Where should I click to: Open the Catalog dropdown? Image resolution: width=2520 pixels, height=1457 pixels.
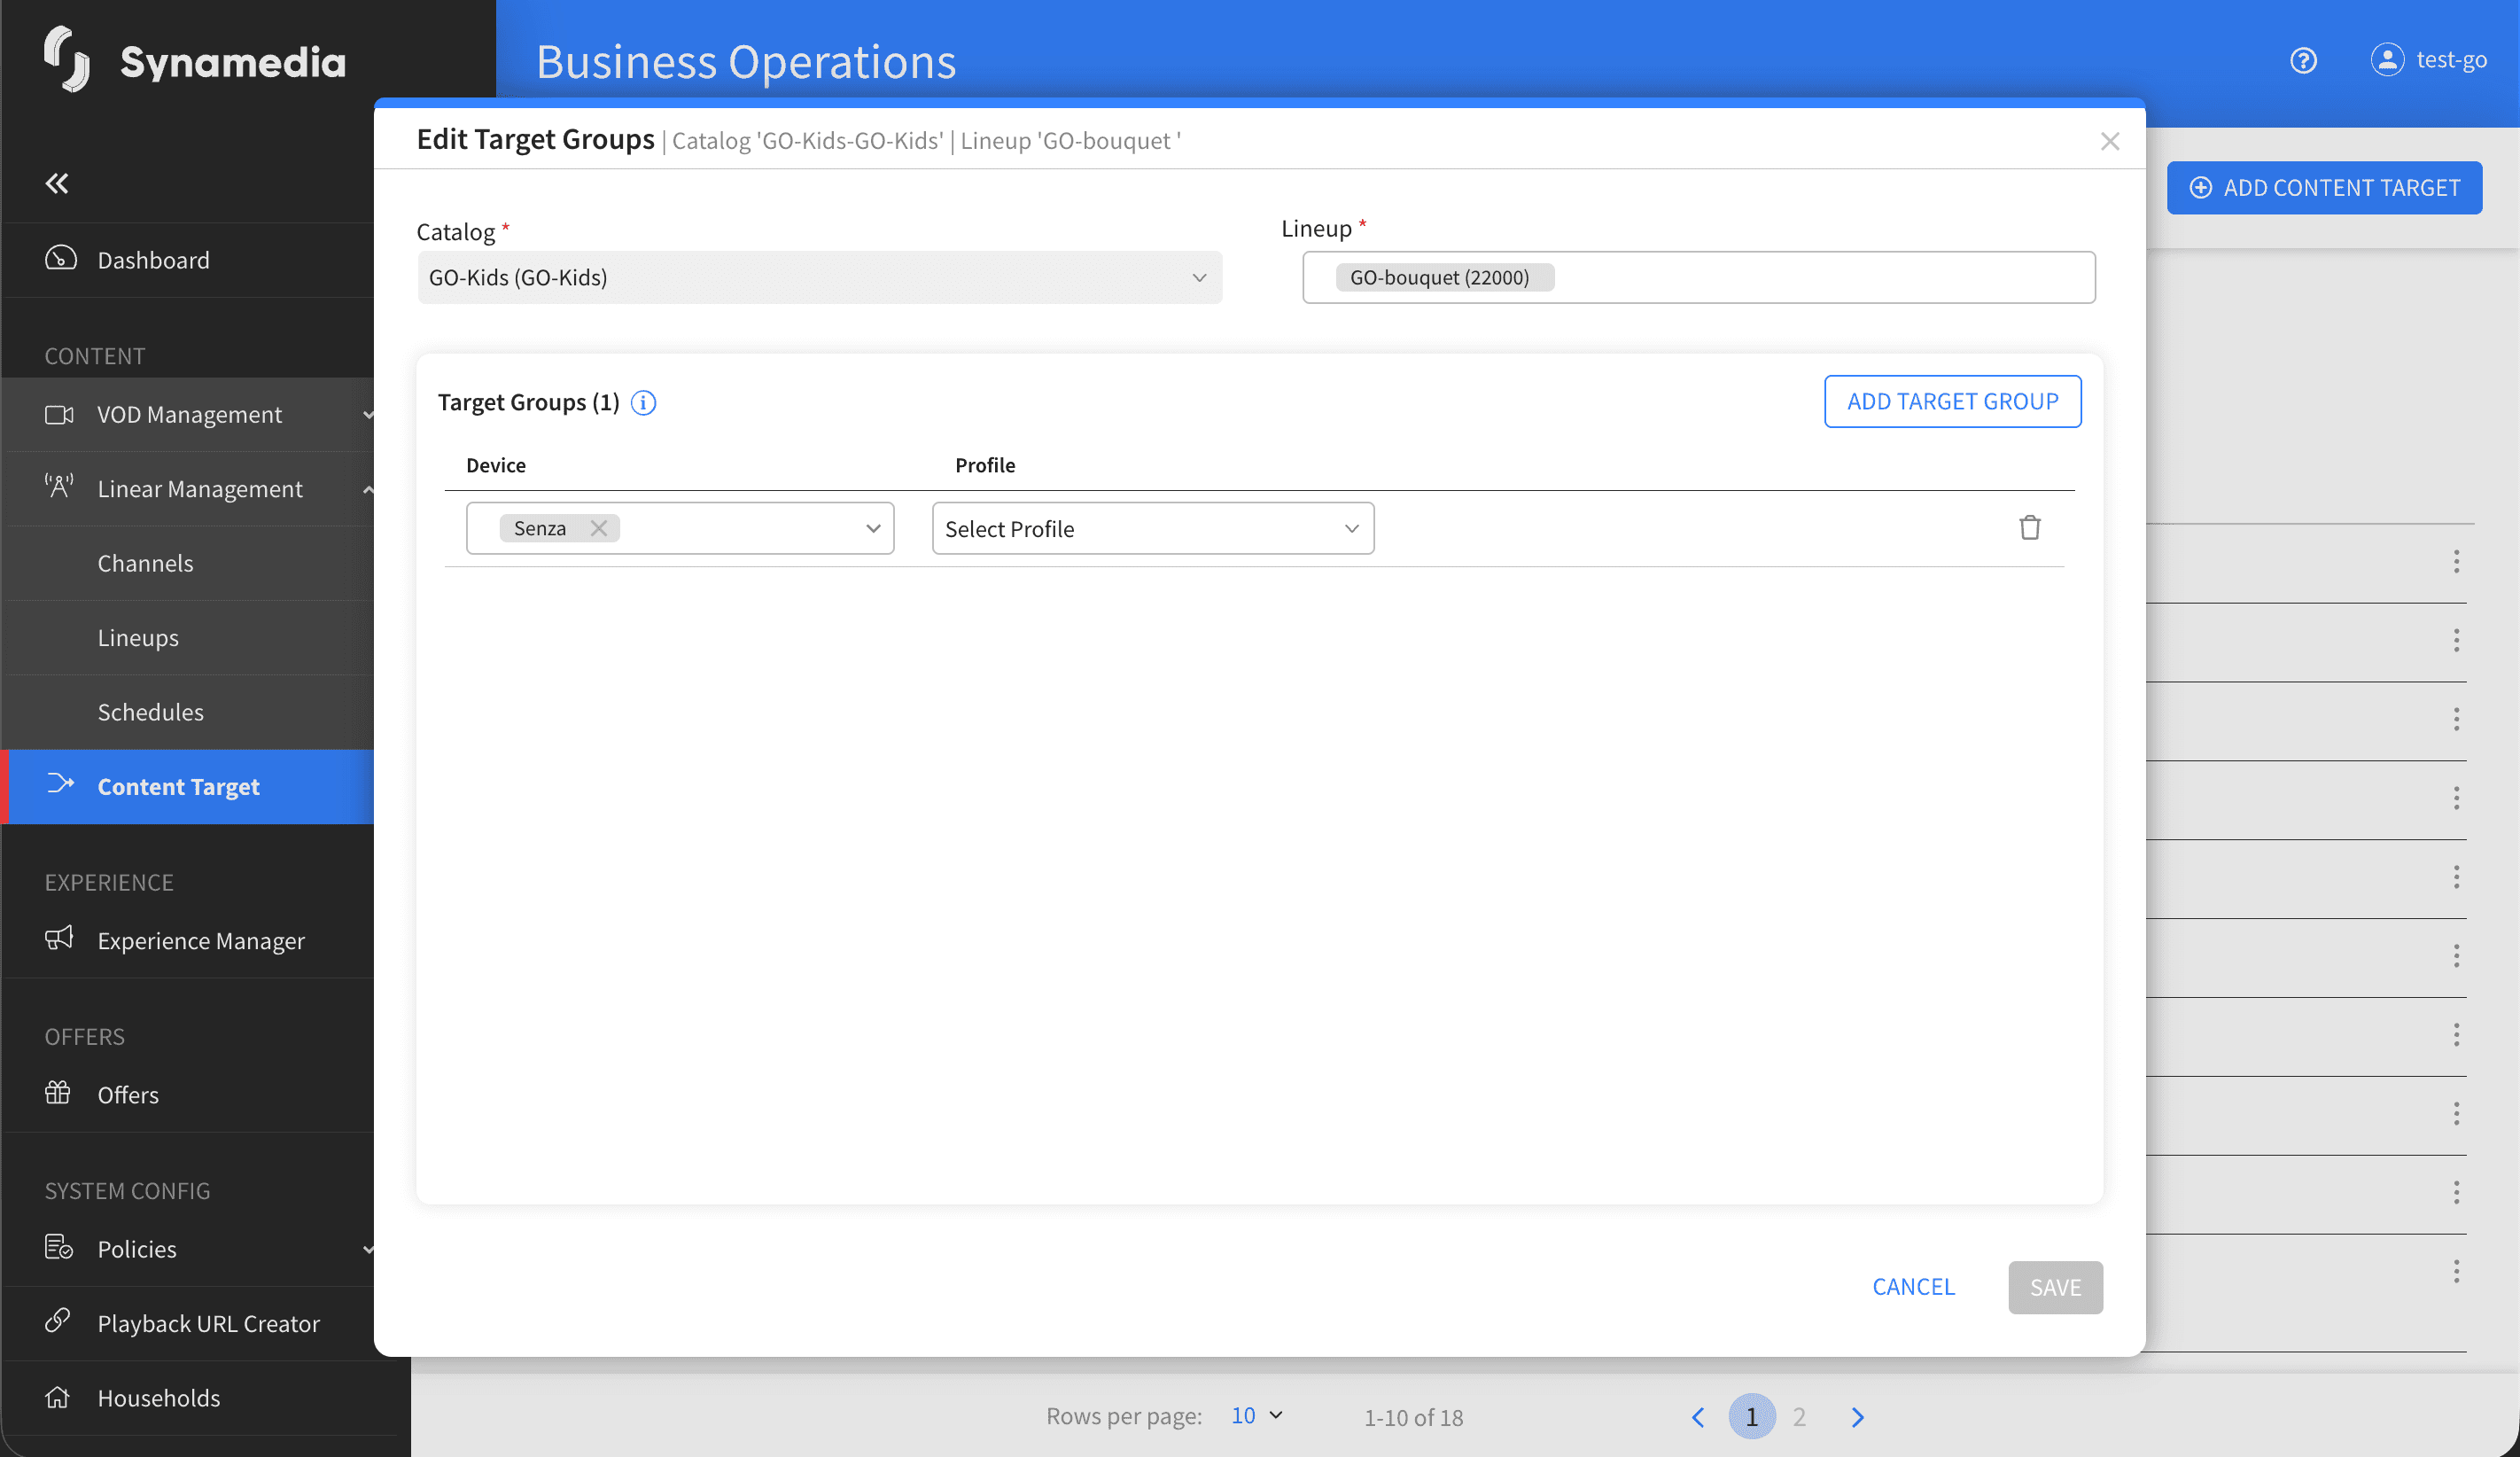pos(819,277)
